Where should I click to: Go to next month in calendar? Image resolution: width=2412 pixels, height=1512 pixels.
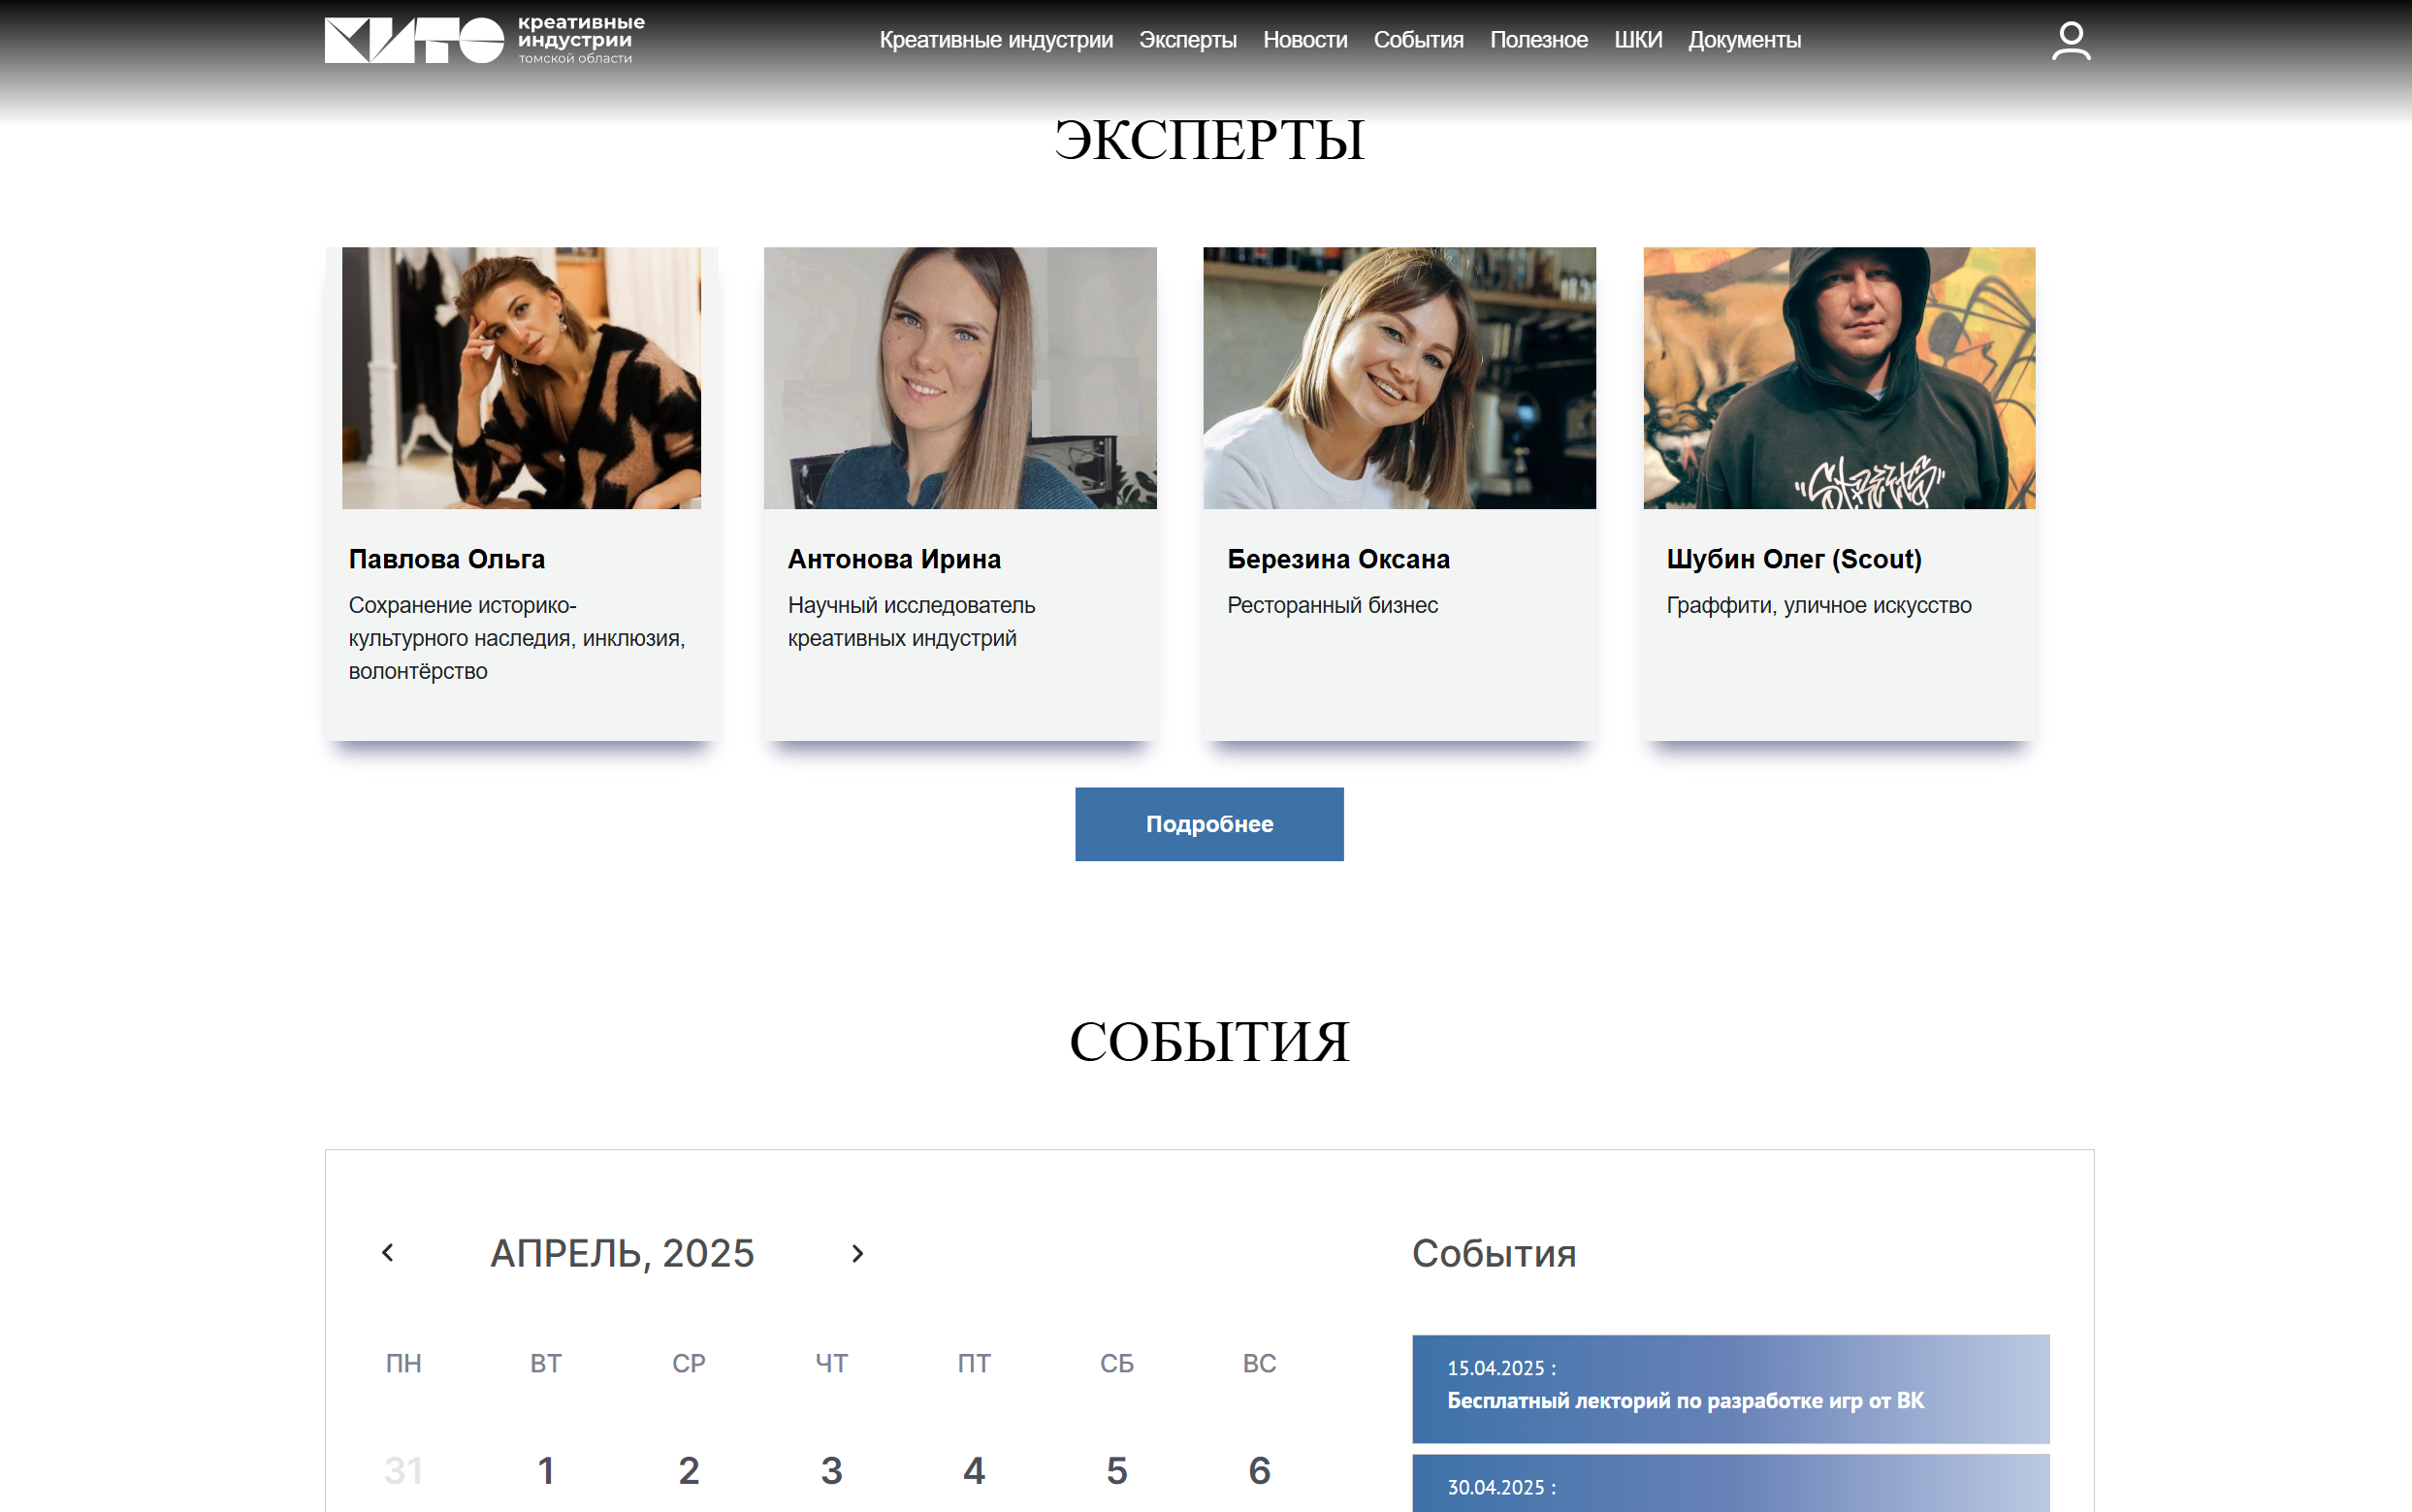click(x=857, y=1253)
